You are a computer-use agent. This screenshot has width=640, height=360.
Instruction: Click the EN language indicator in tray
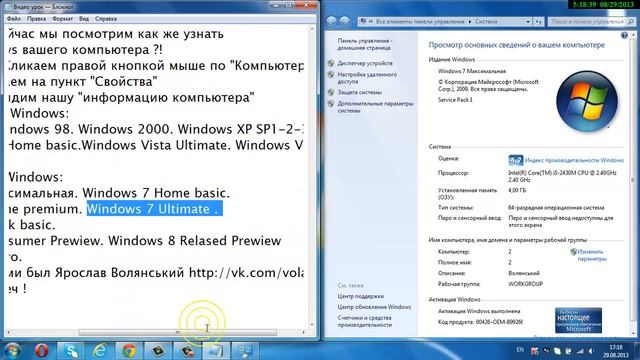point(520,350)
